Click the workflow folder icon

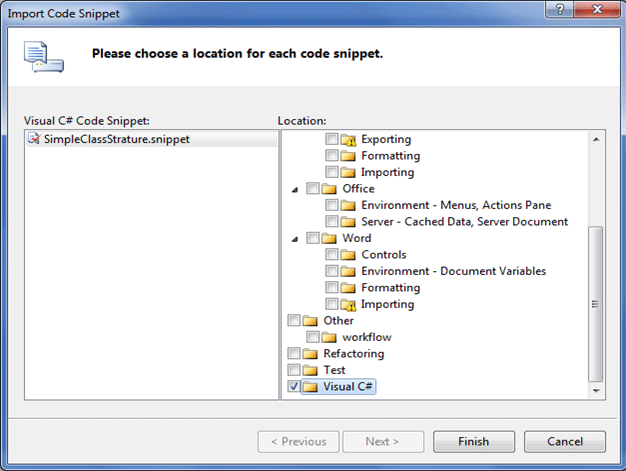[x=329, y=337]
